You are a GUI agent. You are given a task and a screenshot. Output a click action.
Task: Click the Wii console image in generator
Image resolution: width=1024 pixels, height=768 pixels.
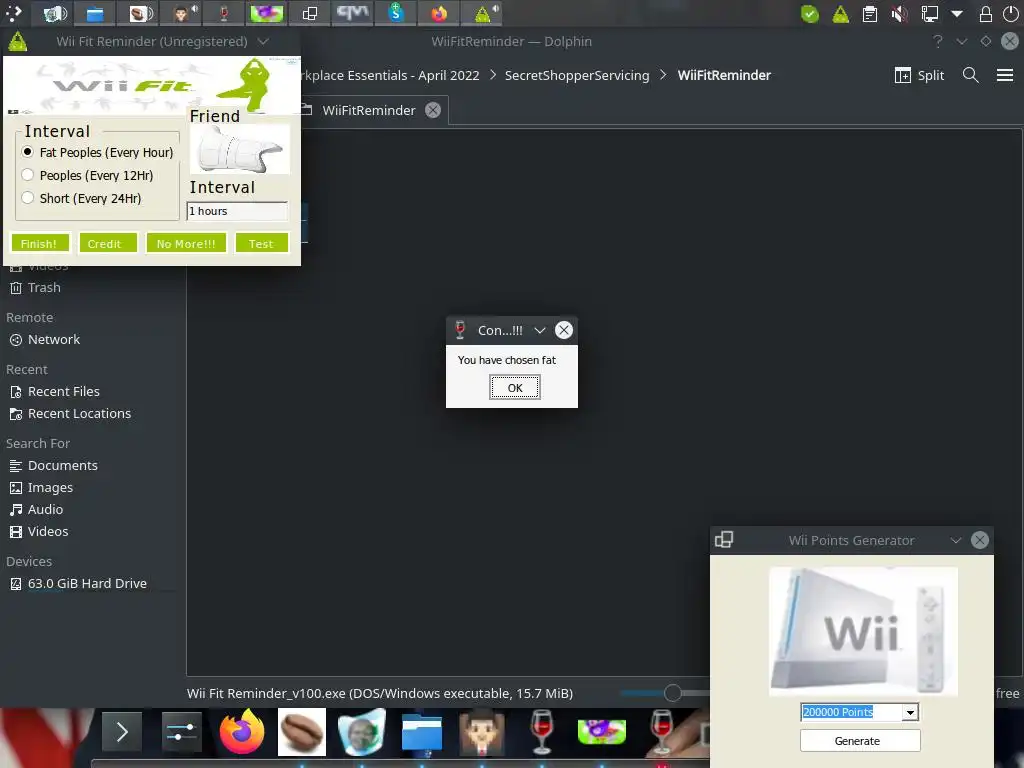pos(863,632)
